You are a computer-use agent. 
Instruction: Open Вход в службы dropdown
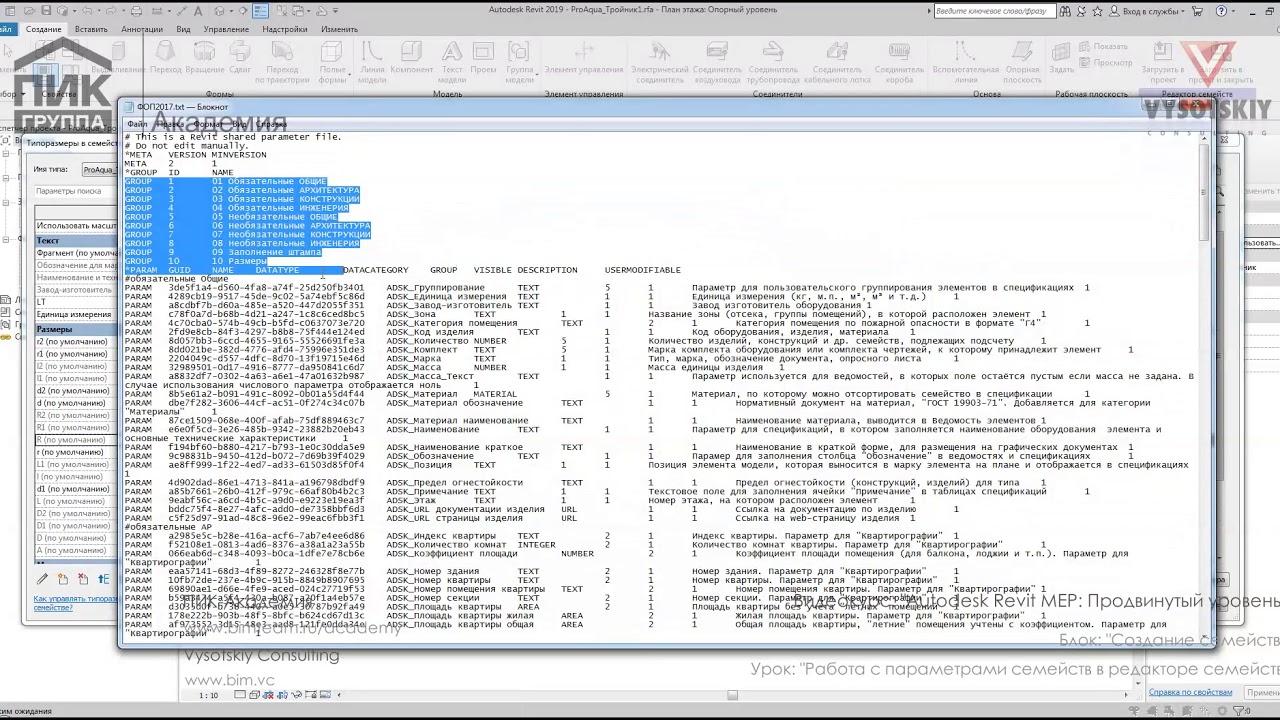pos(1145,11)
